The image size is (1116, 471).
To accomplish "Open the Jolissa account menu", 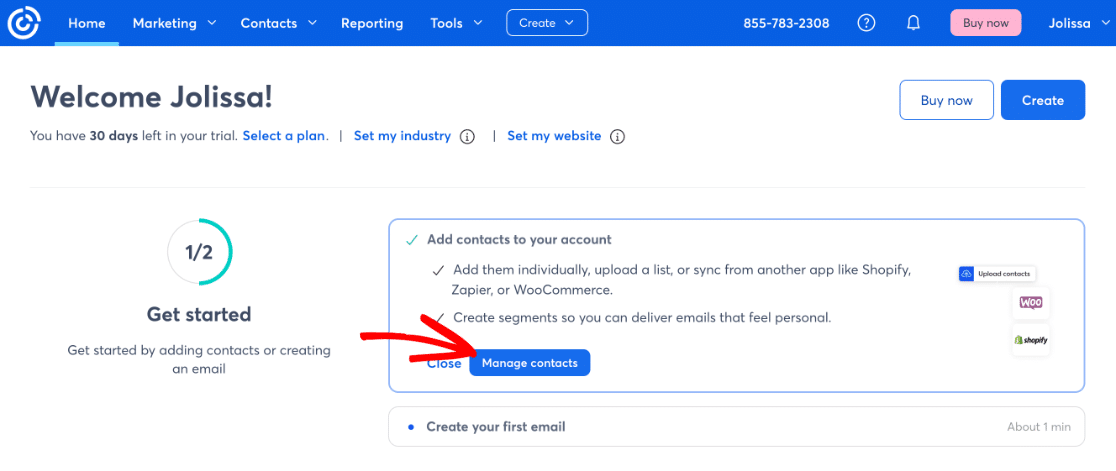I will (1080, 23).
